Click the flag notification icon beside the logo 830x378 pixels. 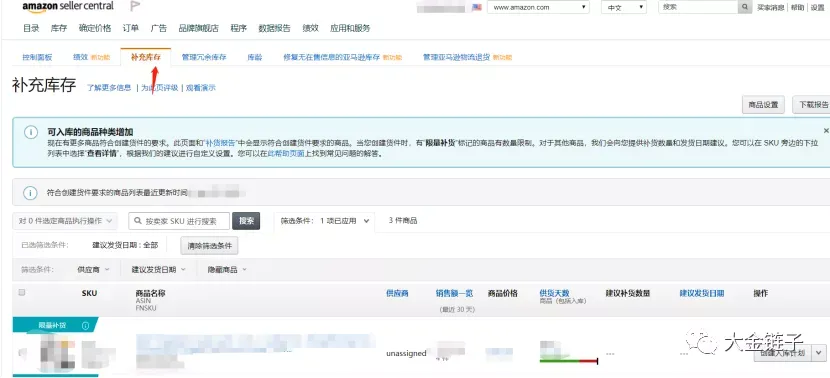coord(134,6)
